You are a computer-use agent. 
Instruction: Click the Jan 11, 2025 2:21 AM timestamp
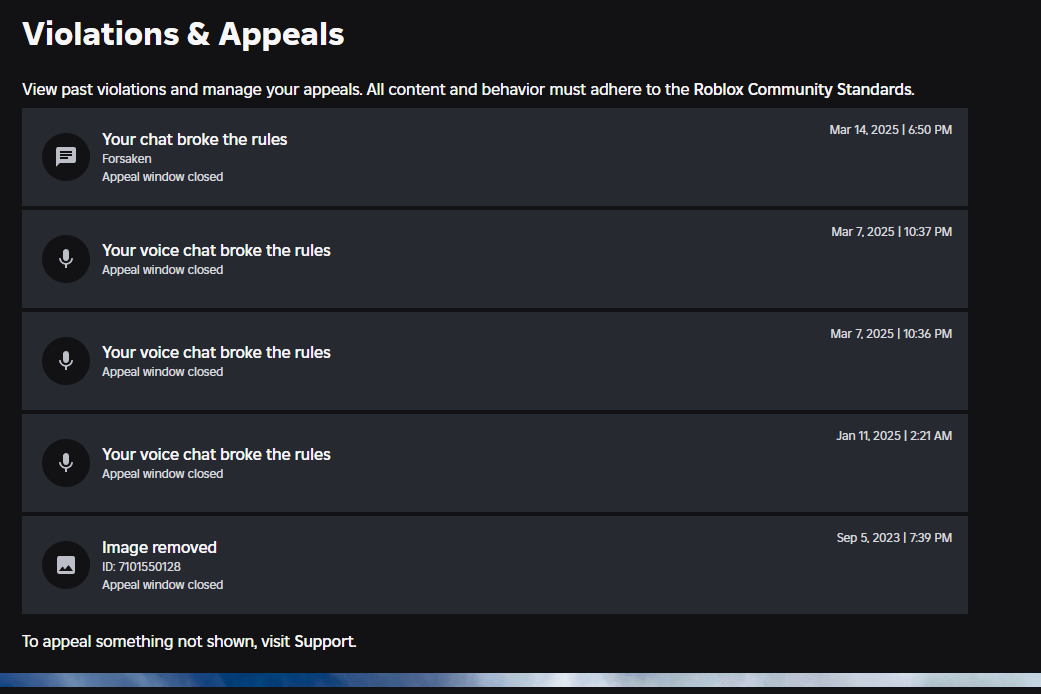click(894, 436)
